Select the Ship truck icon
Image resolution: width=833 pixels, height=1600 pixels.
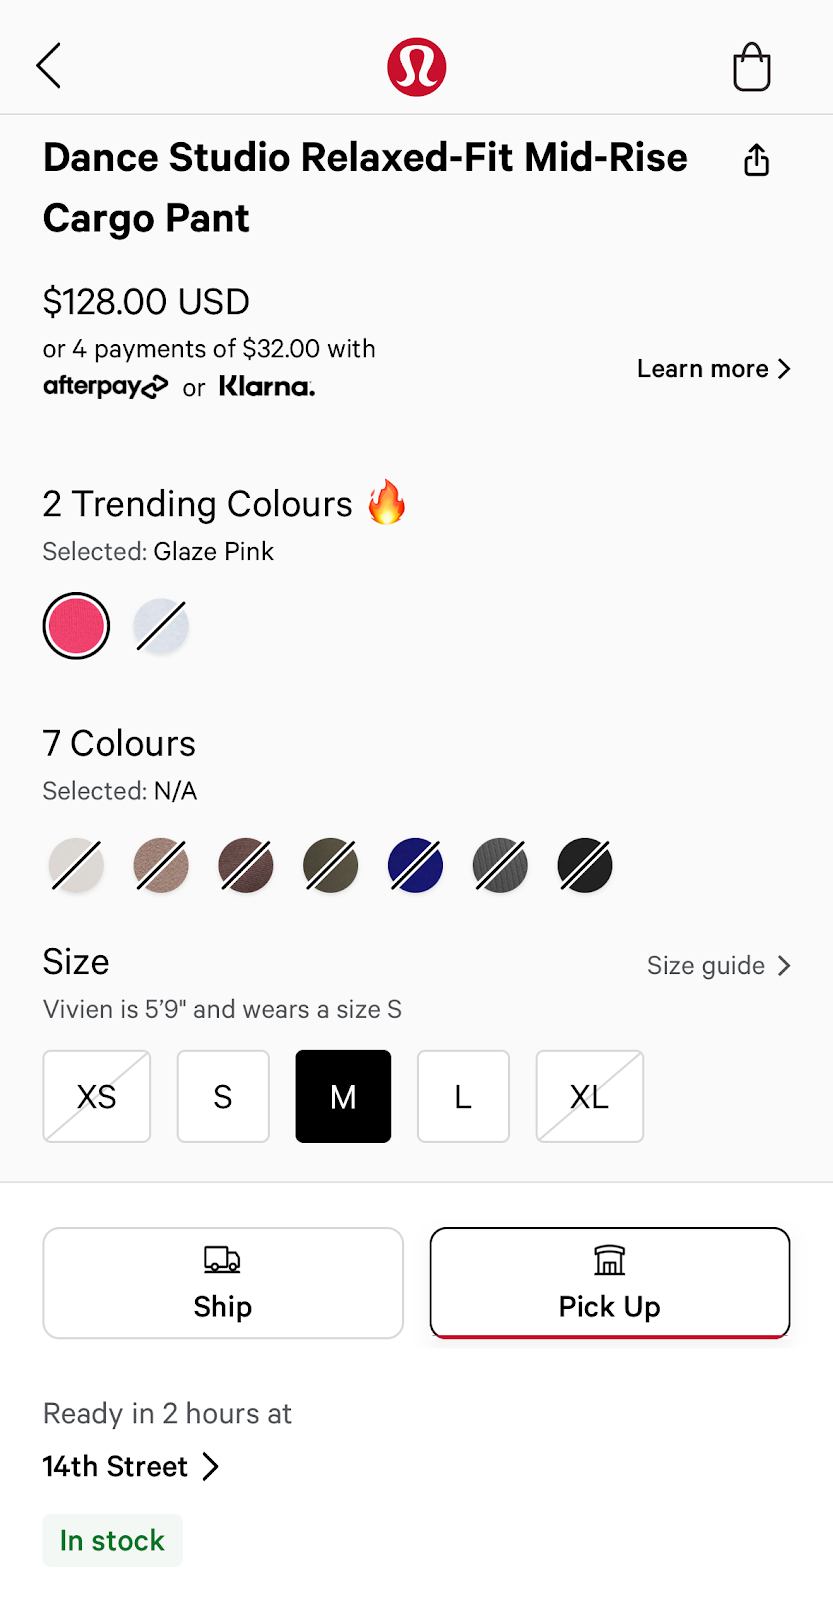tap(221, 1258)
